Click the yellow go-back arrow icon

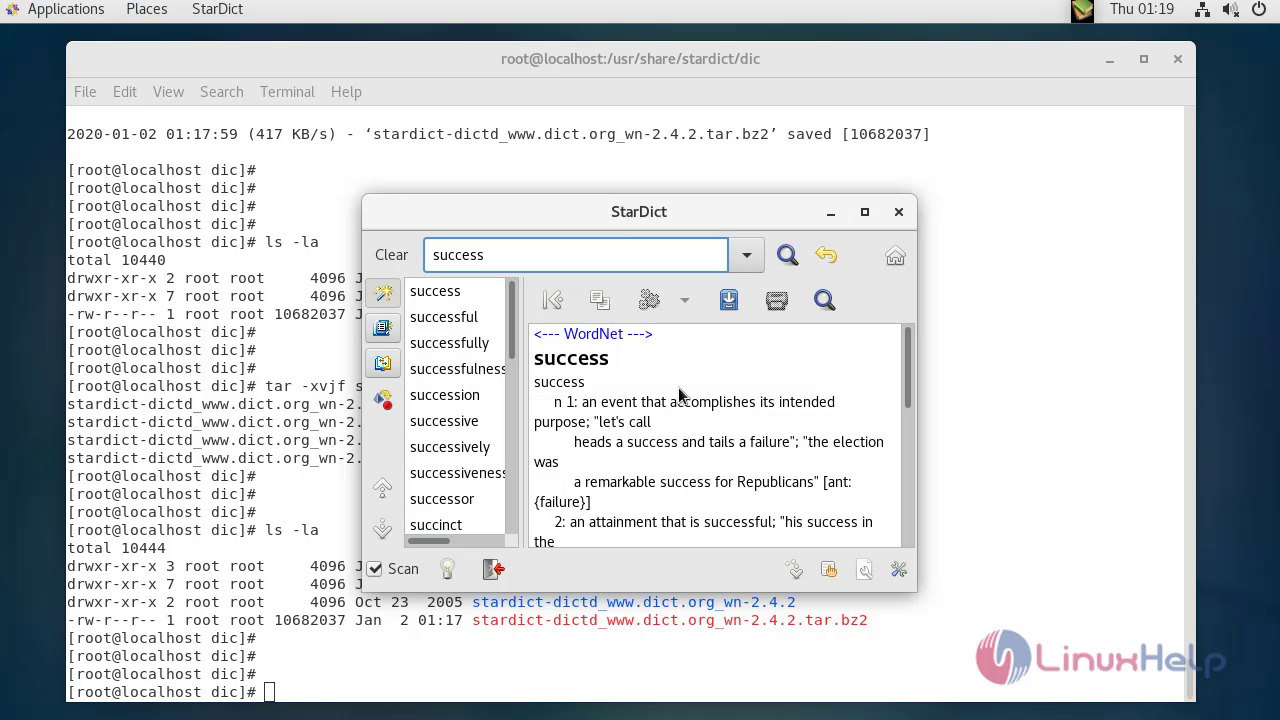826,255
